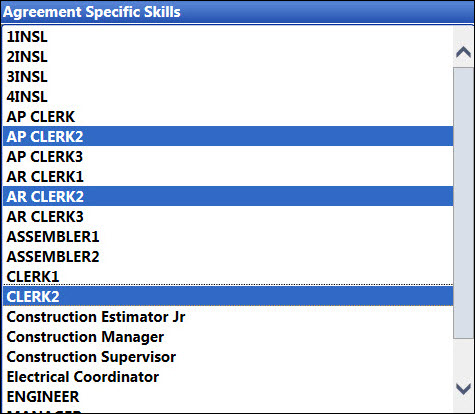Select the 4INSL list entry
The height and width of the screenshot is (414, 475).
(228, 97)
